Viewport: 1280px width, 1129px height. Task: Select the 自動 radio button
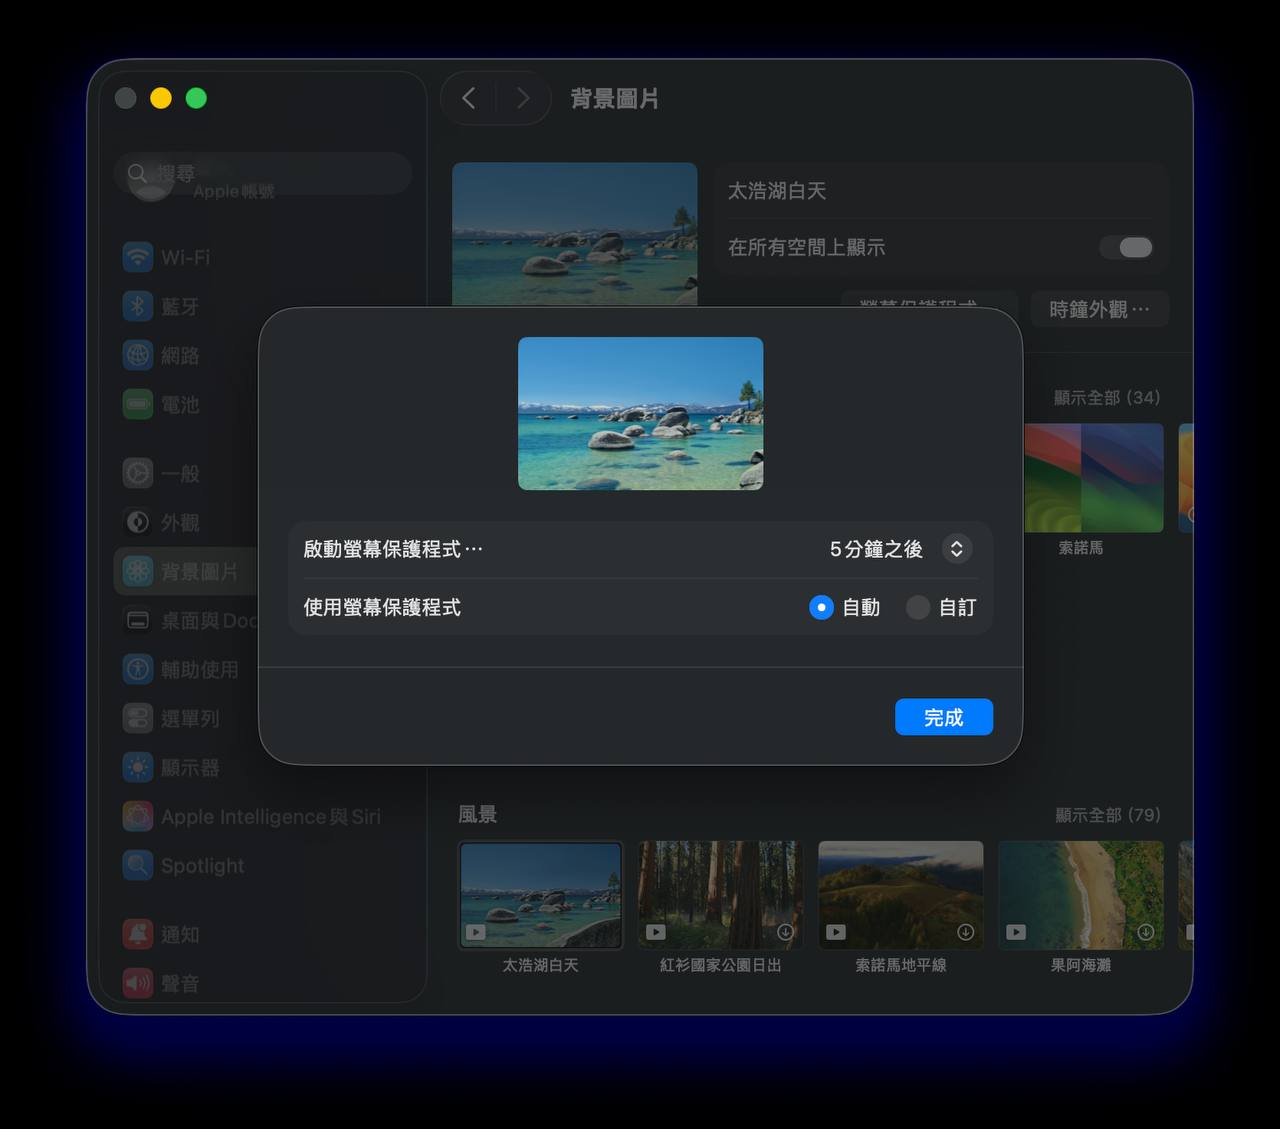821,607
